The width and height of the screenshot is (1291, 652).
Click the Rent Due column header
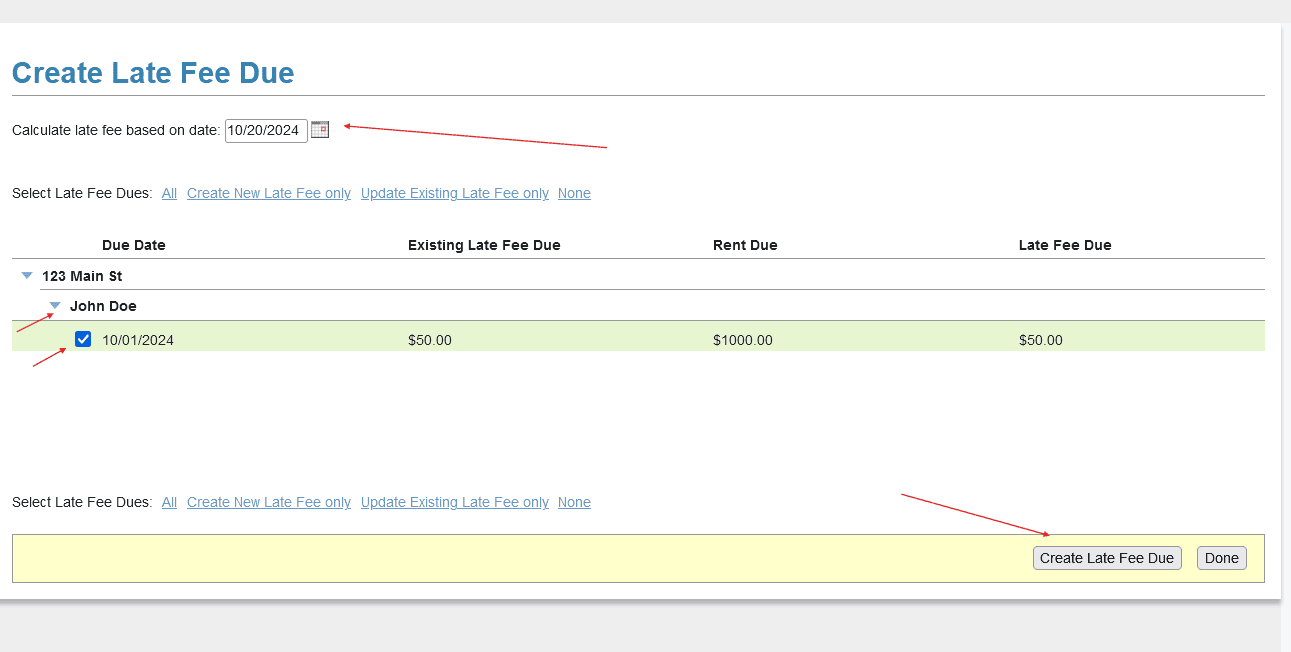click(x=745, y=245)
